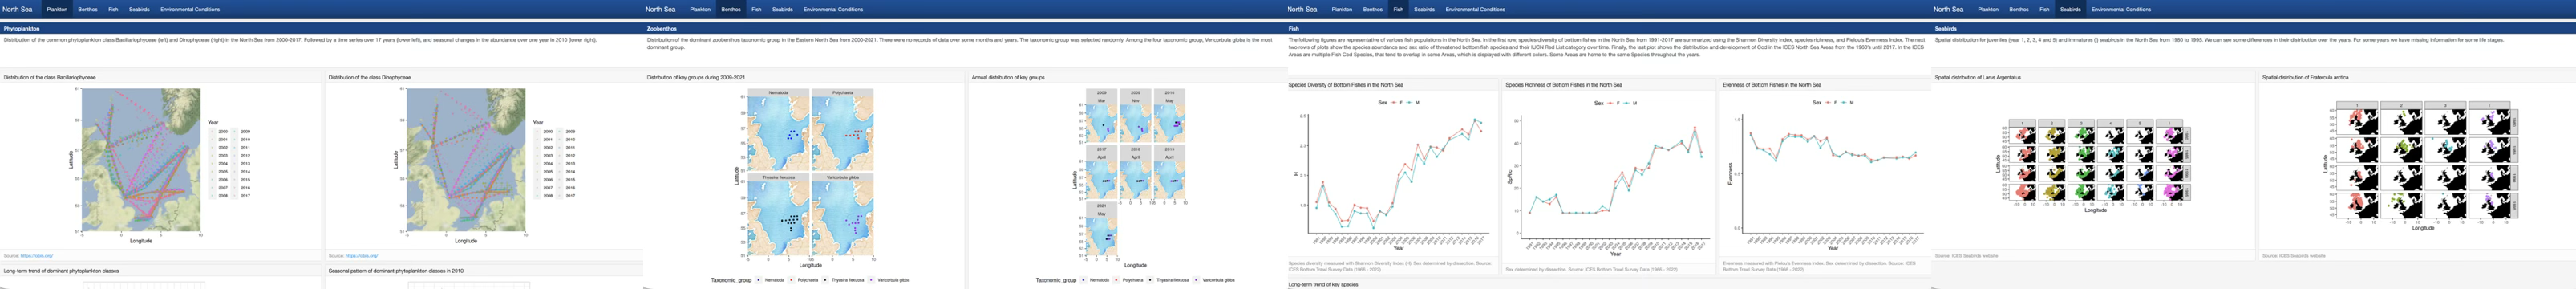The width and height of the screenshot is (2576, 289).
Task: Click the Year legend beside the Dinophyceae map
Action: pos(554,159)
